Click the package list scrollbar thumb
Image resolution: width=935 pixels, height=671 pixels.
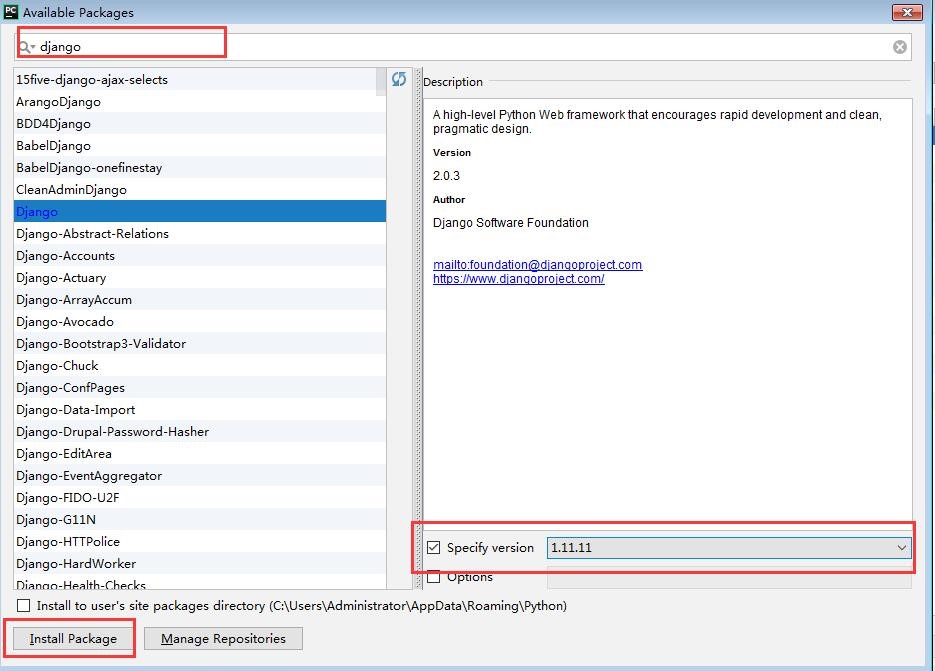coord(381,82)
